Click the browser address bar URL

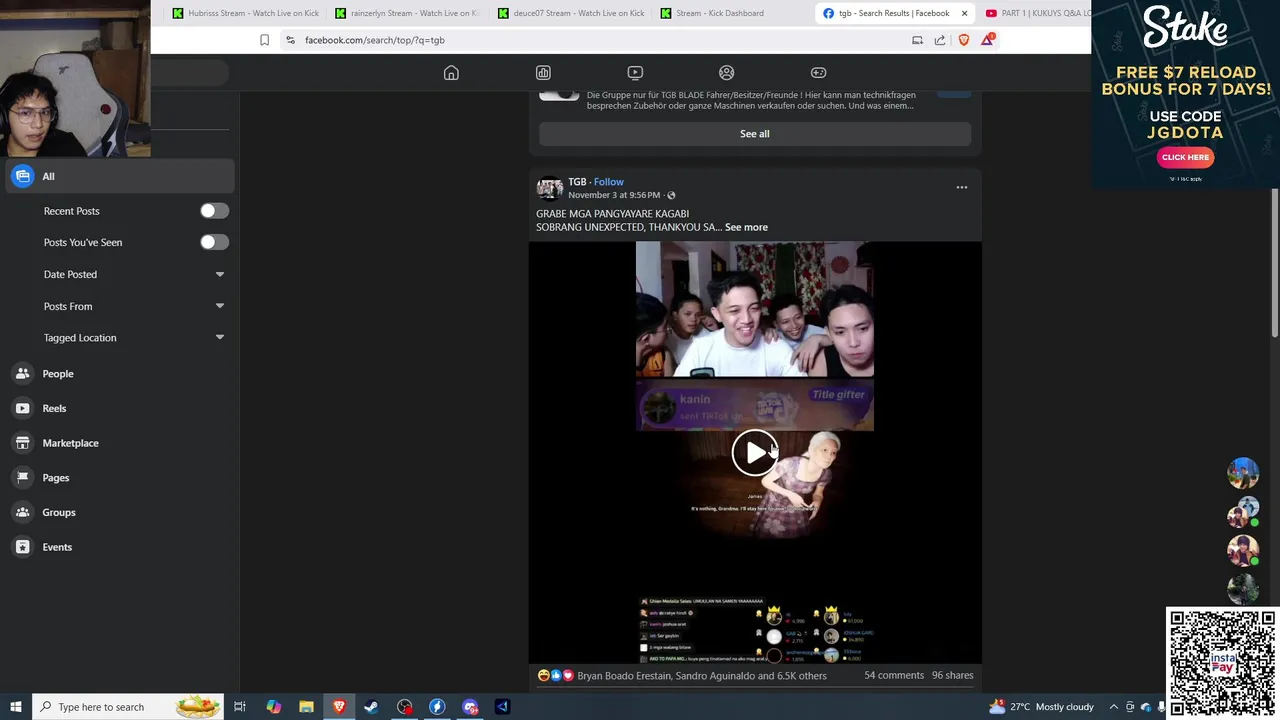375,40
